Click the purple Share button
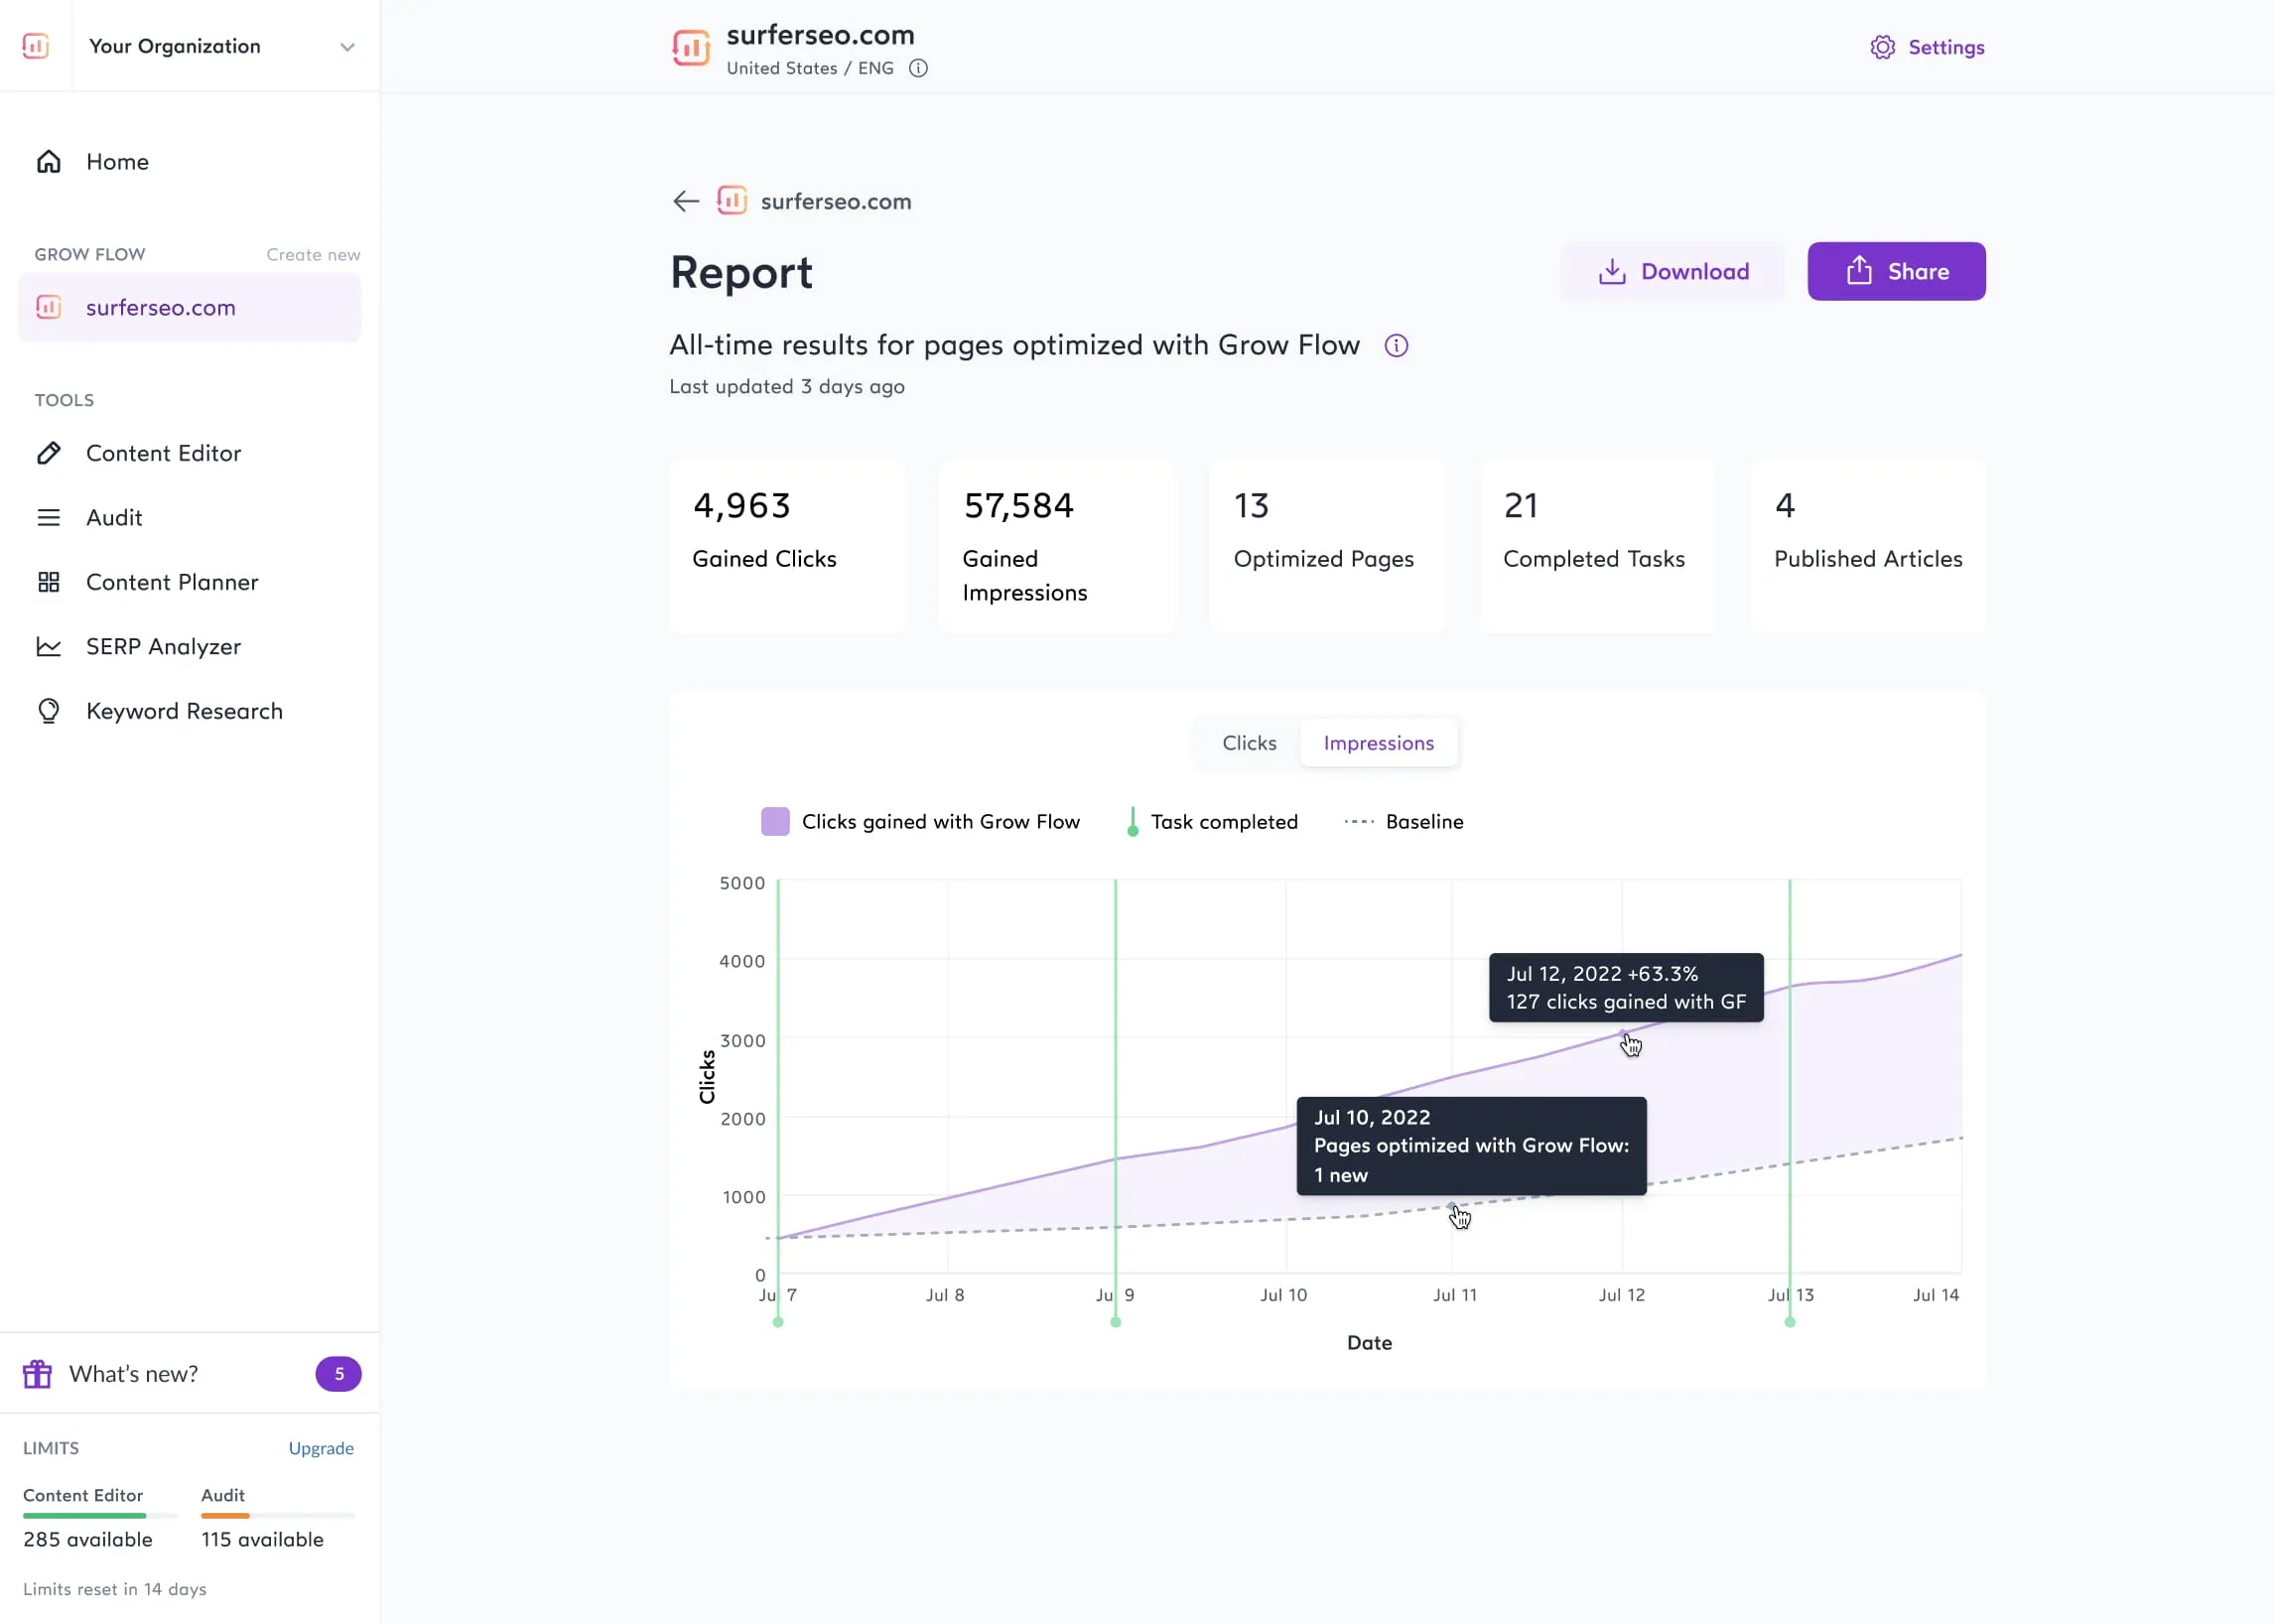 coord(1895,271)
